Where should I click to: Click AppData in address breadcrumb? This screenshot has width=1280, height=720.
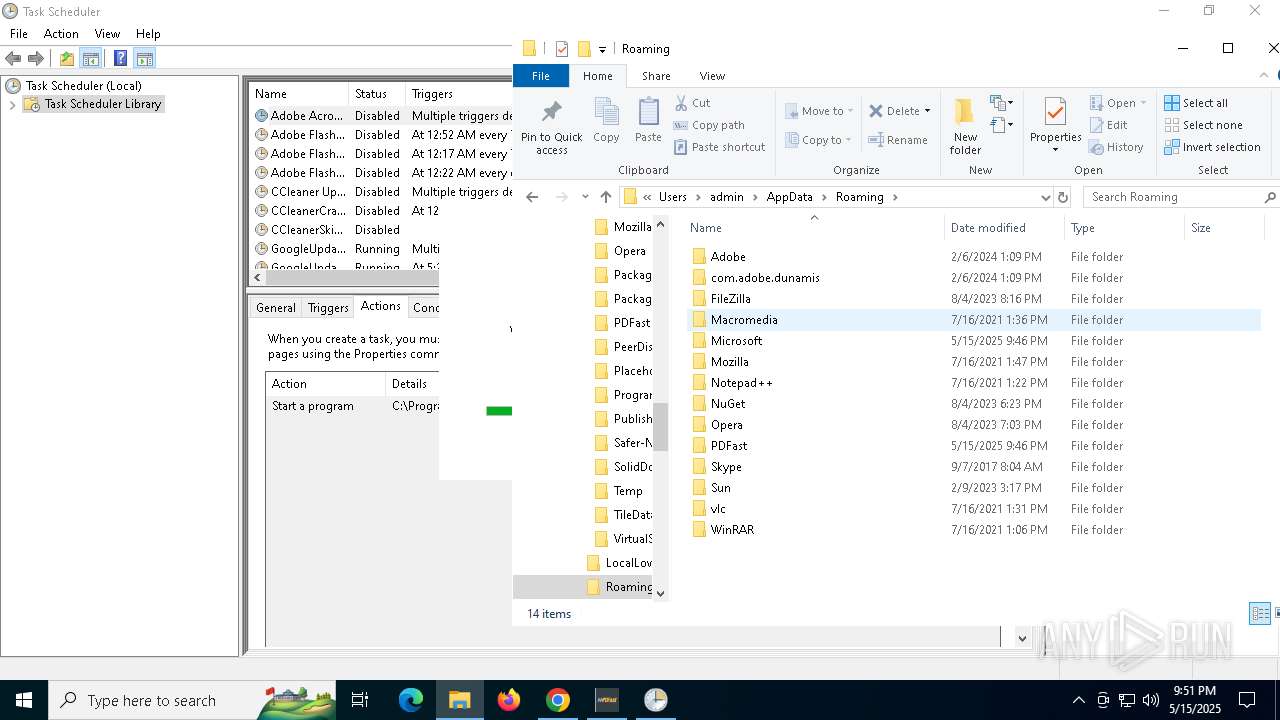(789, 197)
